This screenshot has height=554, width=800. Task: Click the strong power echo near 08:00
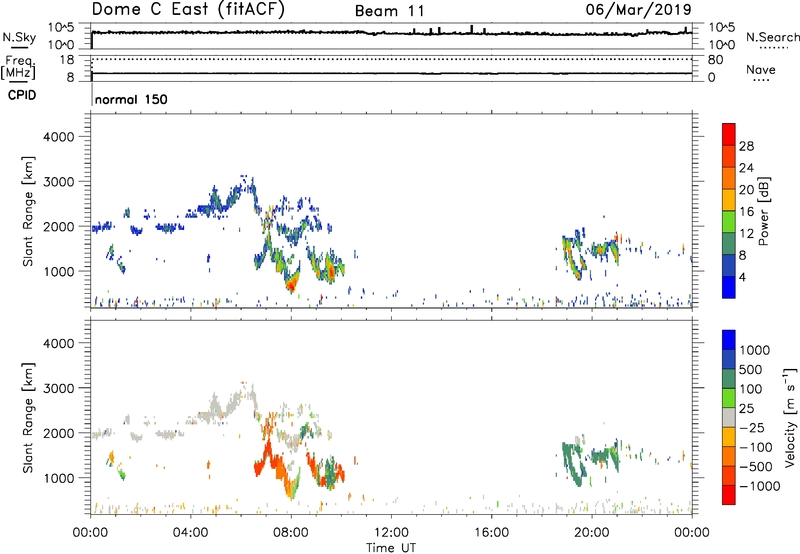coord(291,280)
